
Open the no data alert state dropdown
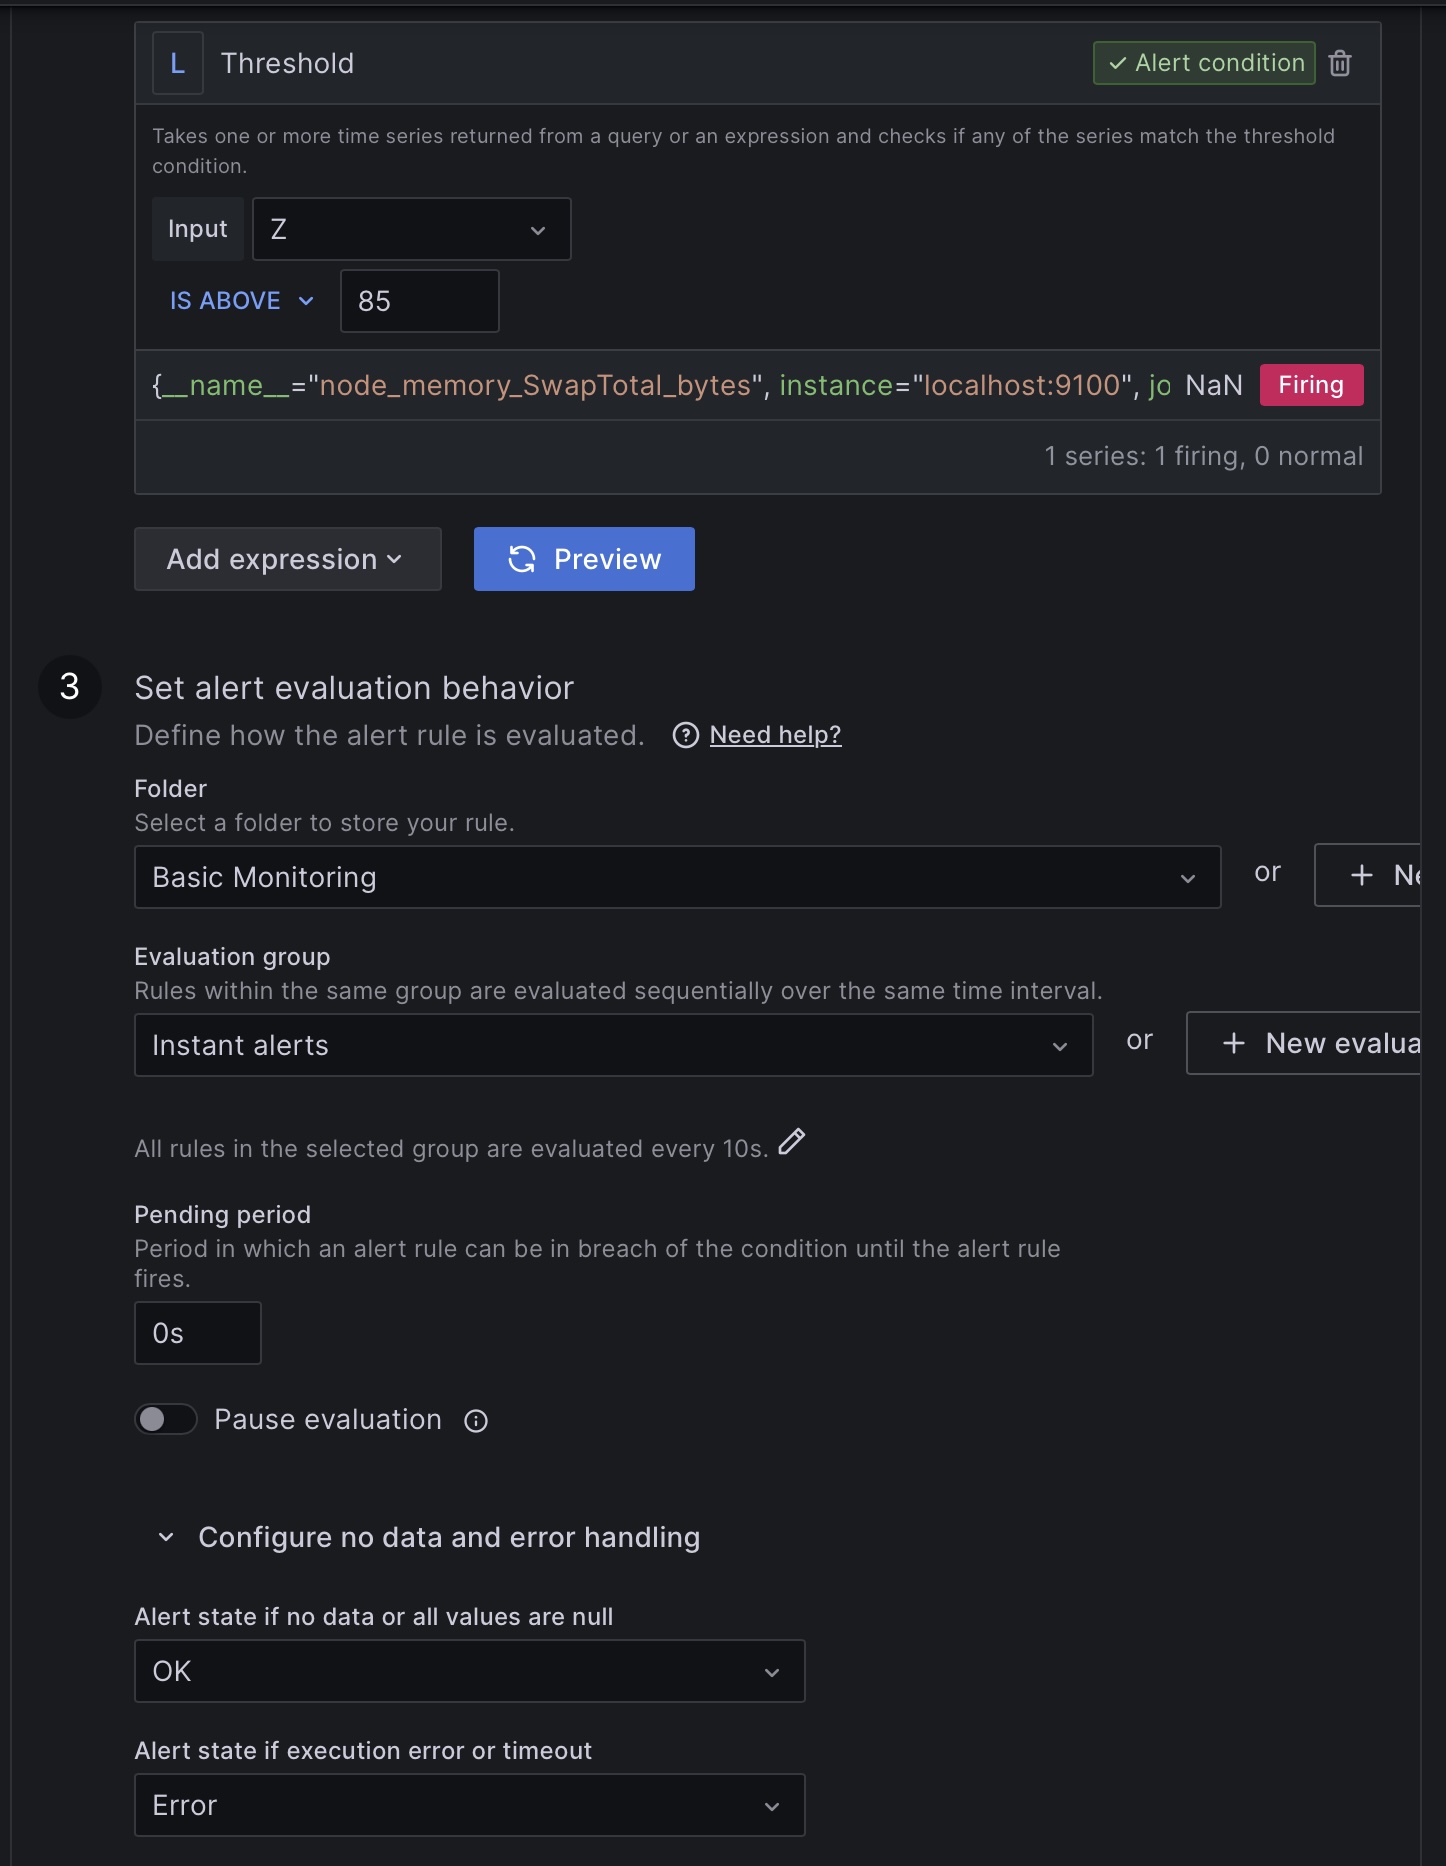(469, 1671)
